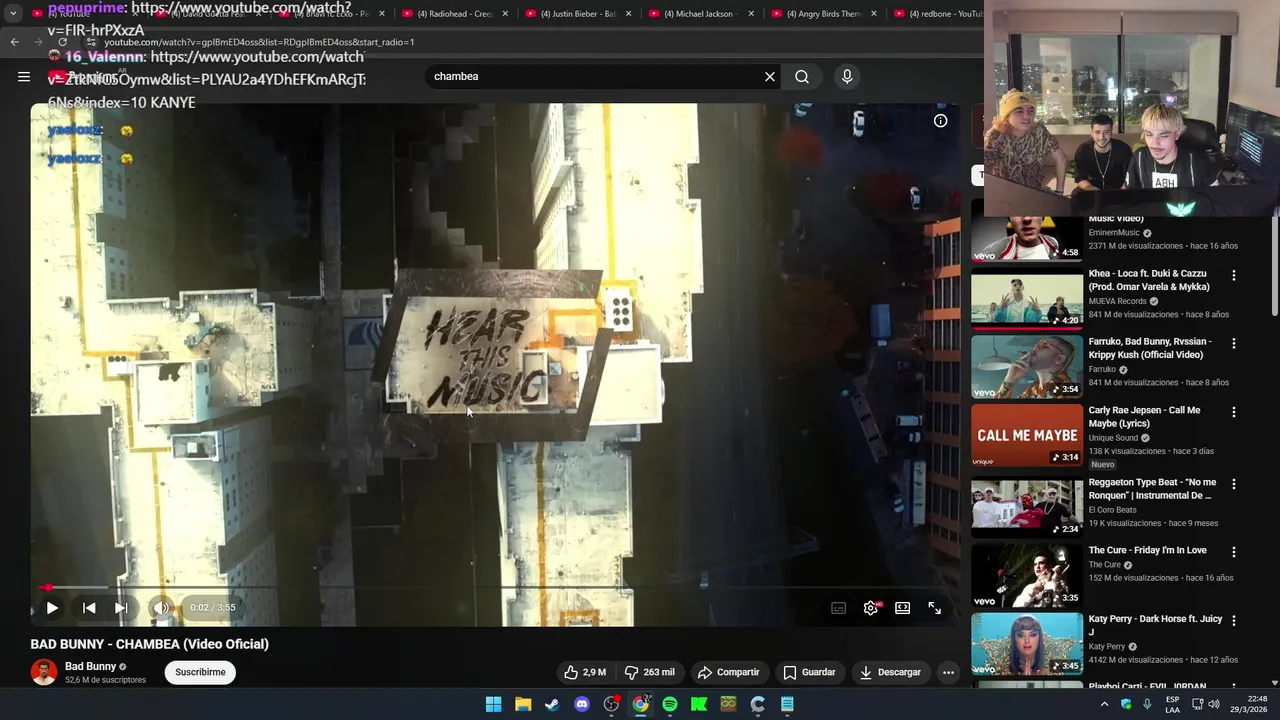1280x720 pixels.
Task: Reload the browser page
Action: click(x=62, y=42)
